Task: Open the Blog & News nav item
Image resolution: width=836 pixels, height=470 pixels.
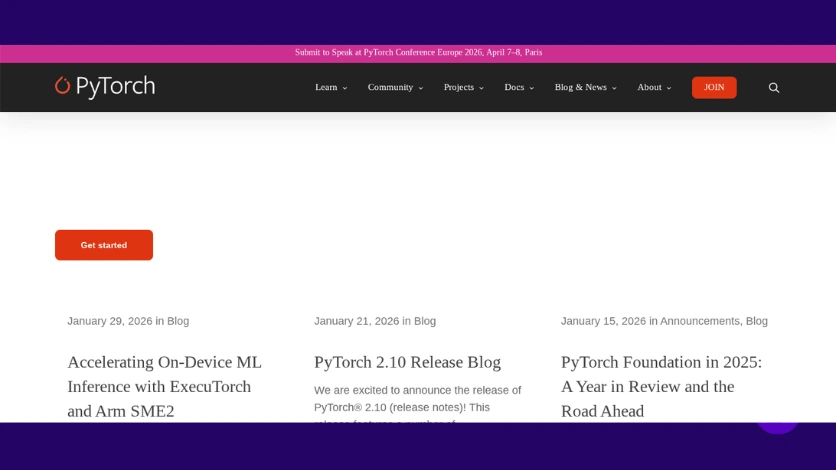Action: tap(581, 87)
